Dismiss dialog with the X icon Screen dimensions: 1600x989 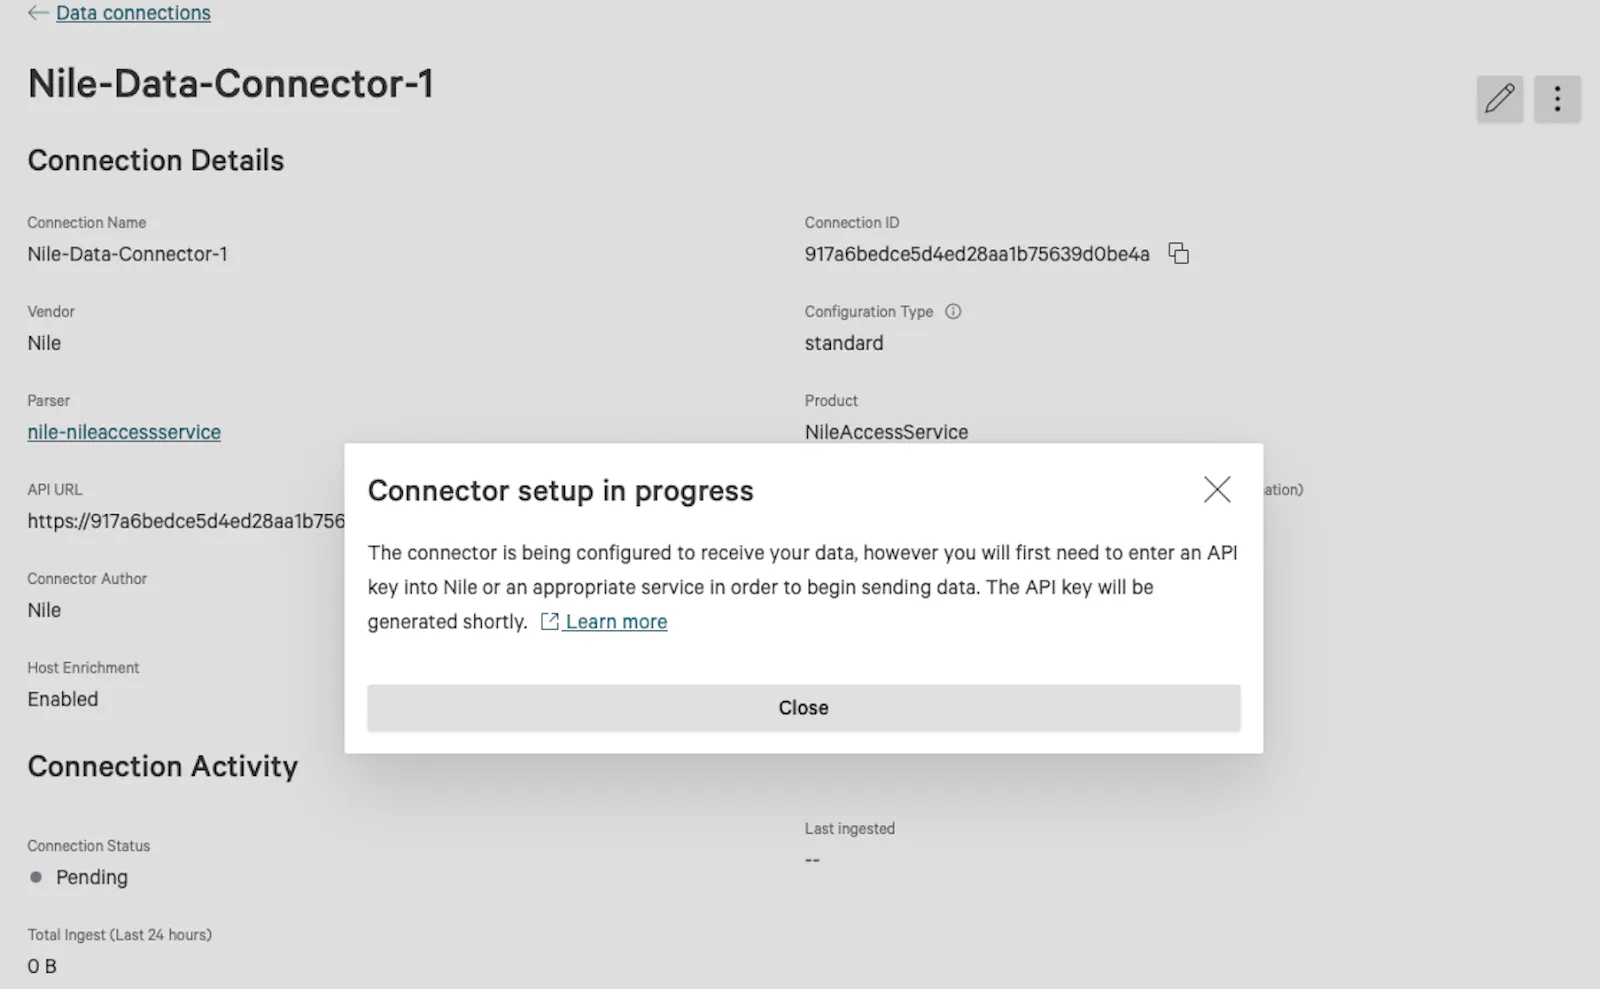click(1217, 489)
